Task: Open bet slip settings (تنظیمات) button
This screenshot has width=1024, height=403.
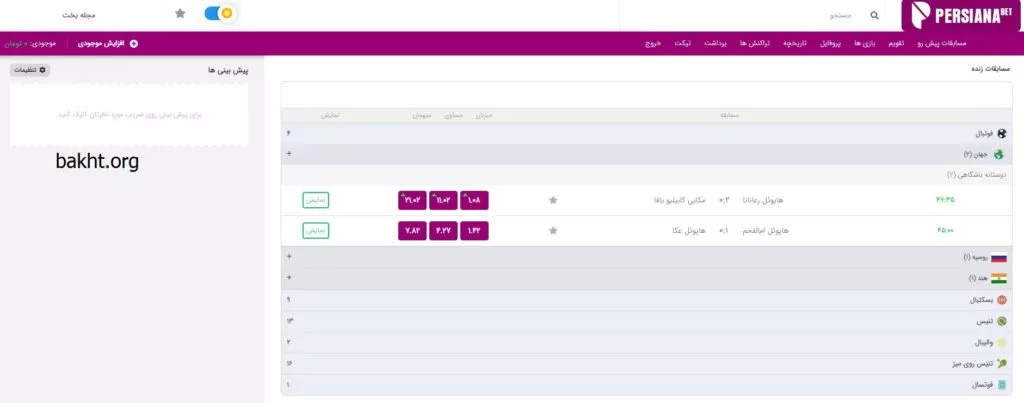Action: (29, 70)
